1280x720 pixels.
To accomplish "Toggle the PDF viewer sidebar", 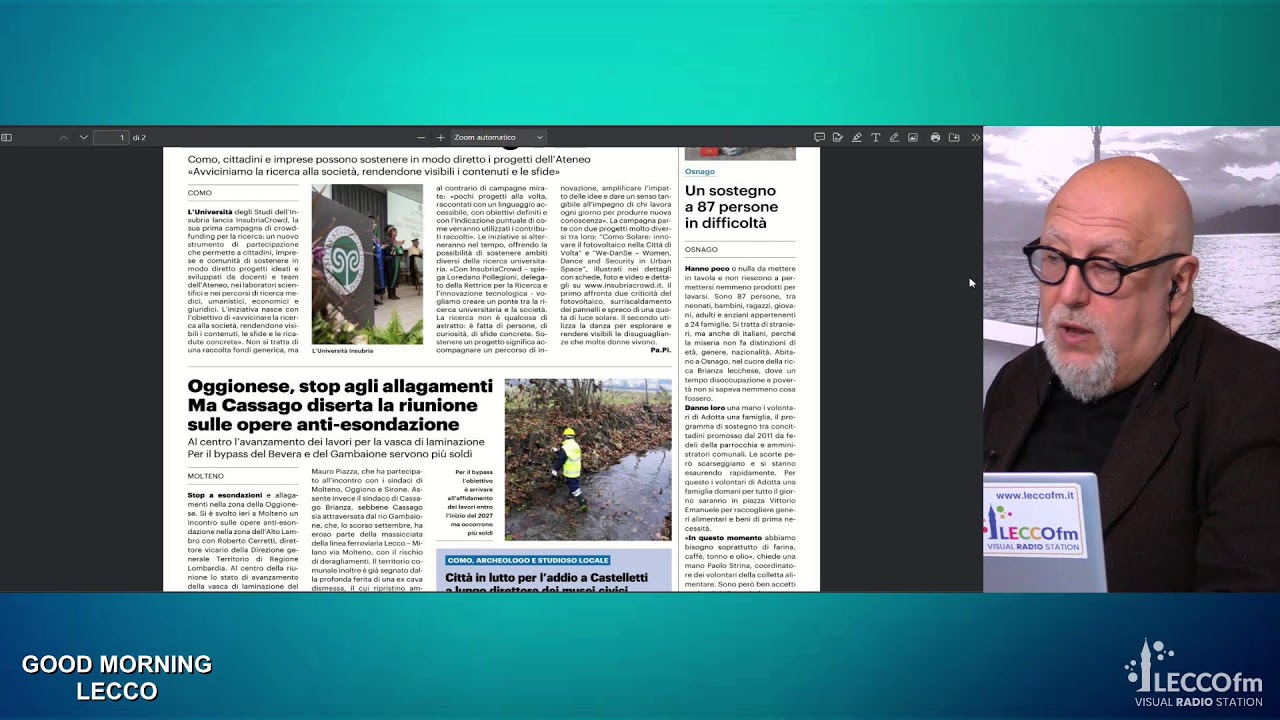I will tap(6, 137).
